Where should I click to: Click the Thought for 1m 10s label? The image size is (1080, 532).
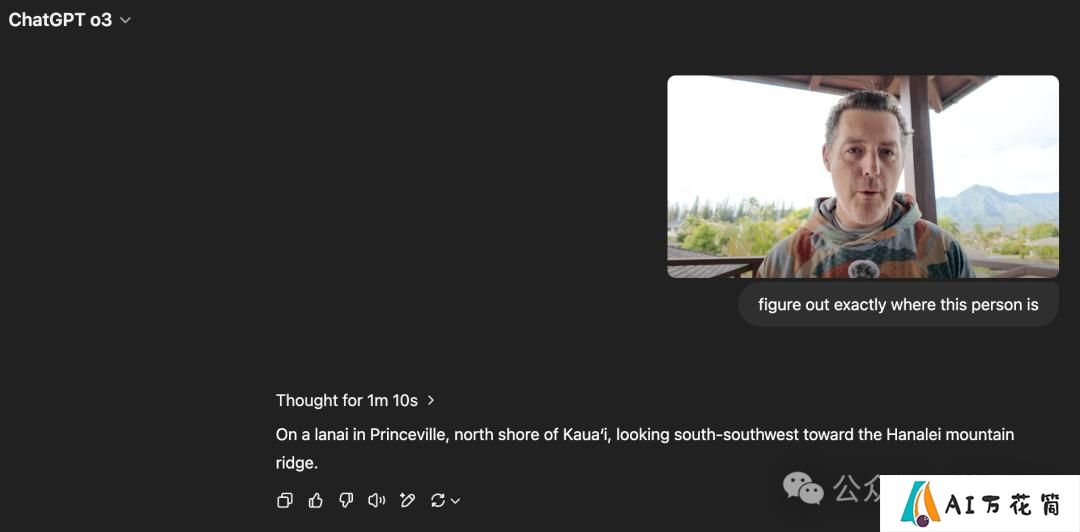click(x=346, y=400)
